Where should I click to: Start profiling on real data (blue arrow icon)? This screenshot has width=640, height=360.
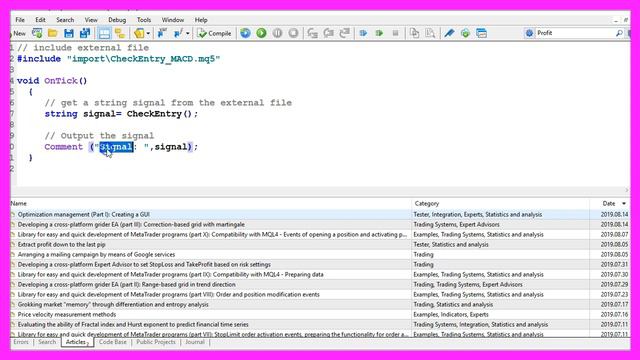(x=363, y=33)
